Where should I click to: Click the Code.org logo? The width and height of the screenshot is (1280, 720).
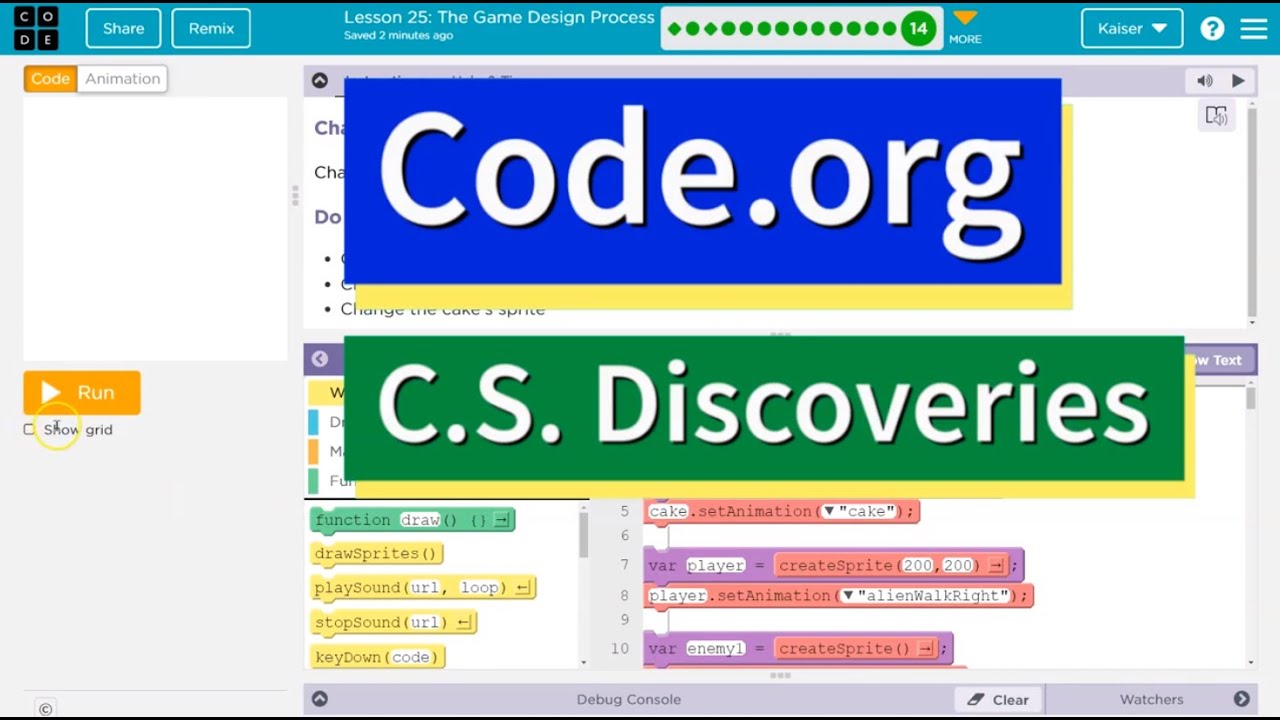36,28
